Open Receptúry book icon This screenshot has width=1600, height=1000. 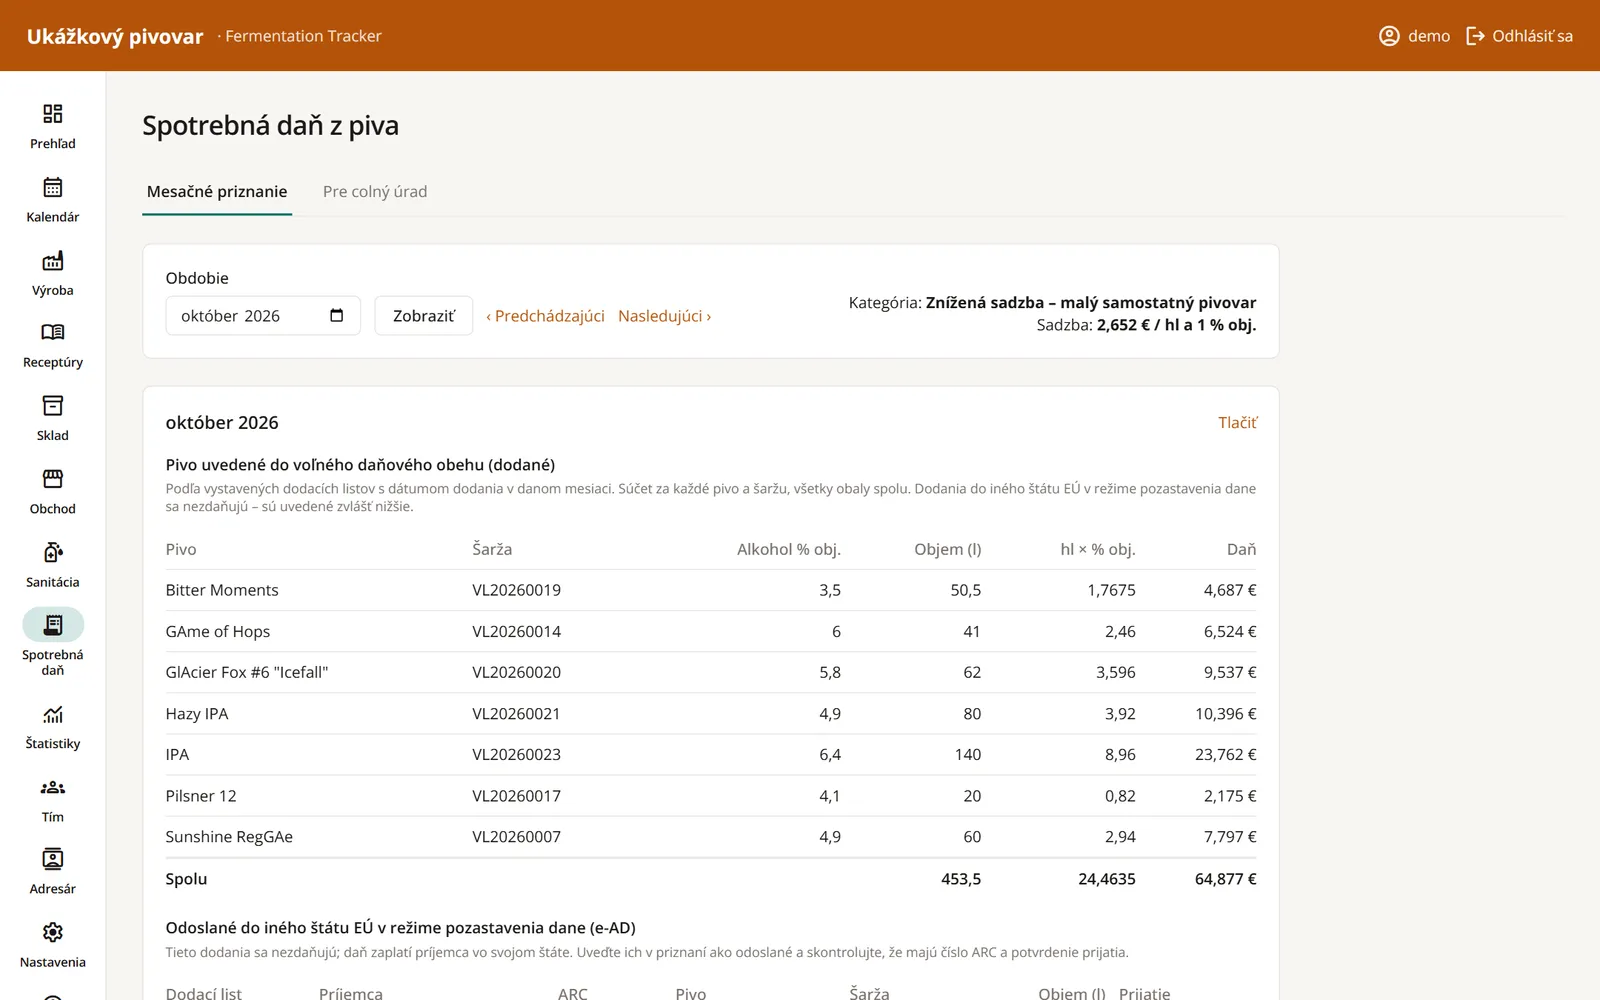(53, 332)
